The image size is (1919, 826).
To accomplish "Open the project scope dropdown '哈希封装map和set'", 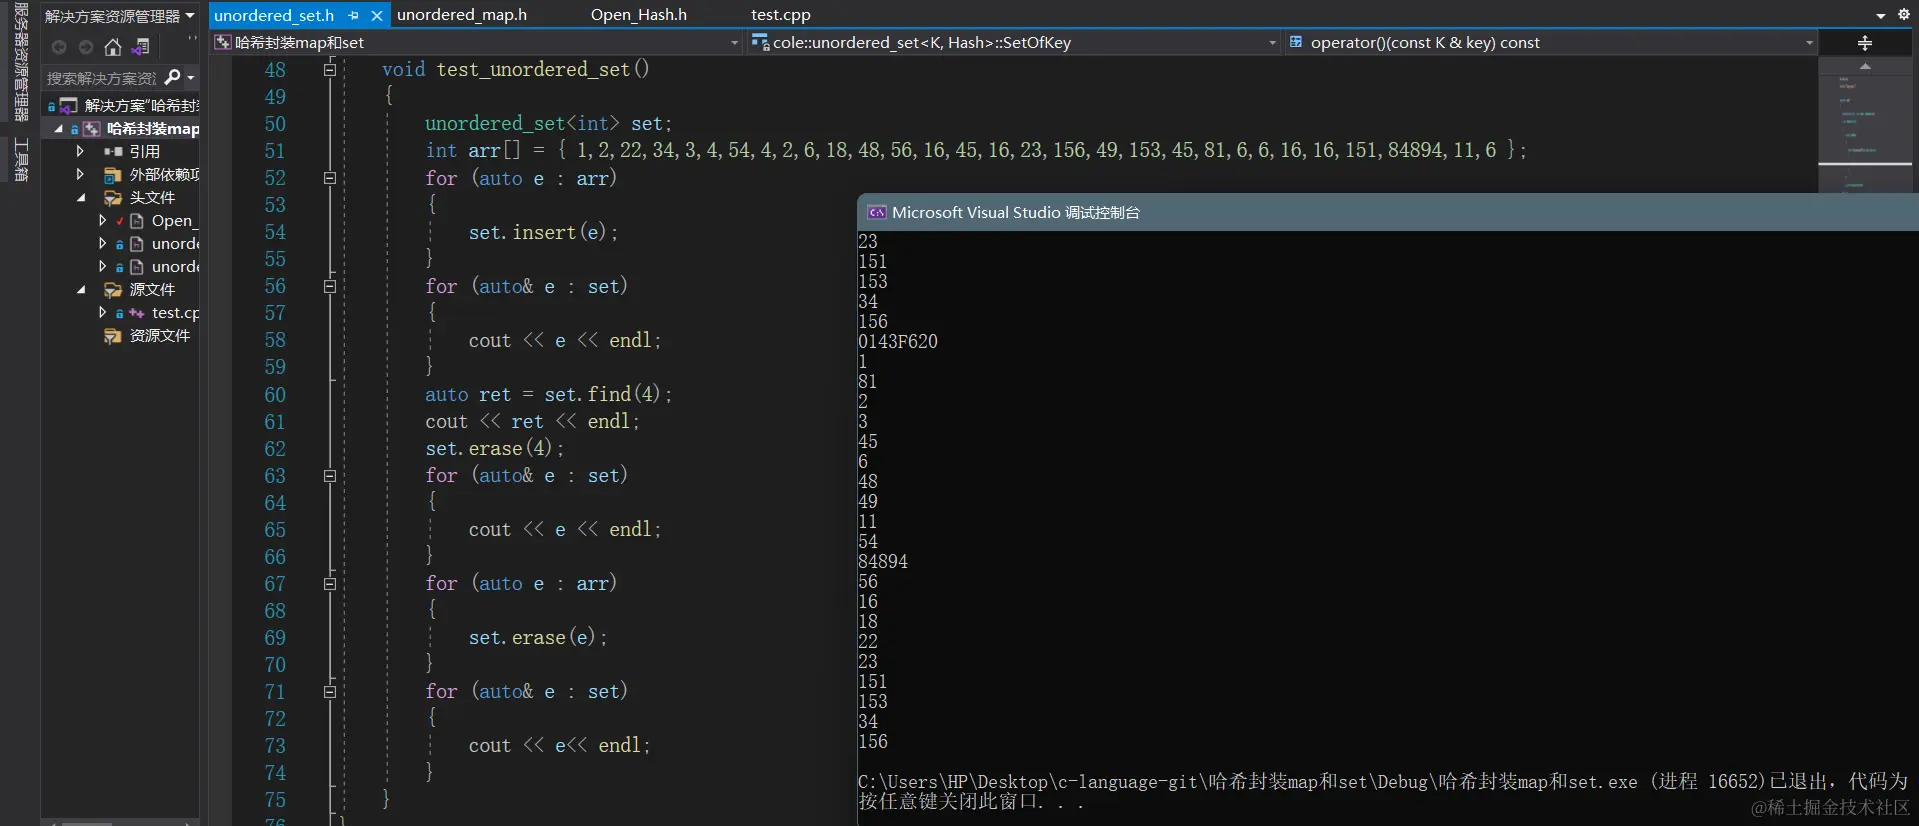I will 477,43.
